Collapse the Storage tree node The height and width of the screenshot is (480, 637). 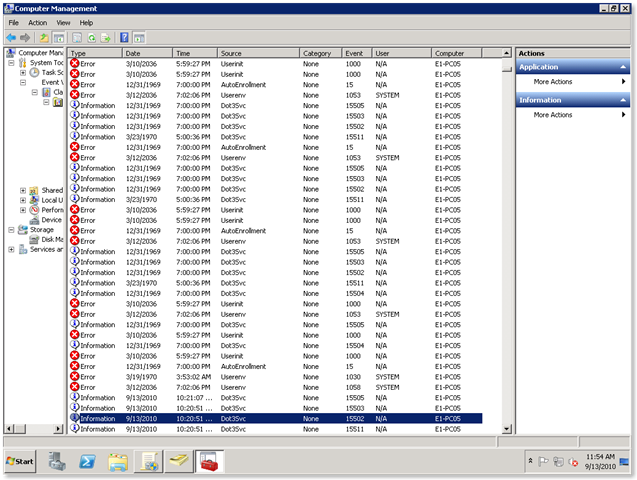(12, 229)
